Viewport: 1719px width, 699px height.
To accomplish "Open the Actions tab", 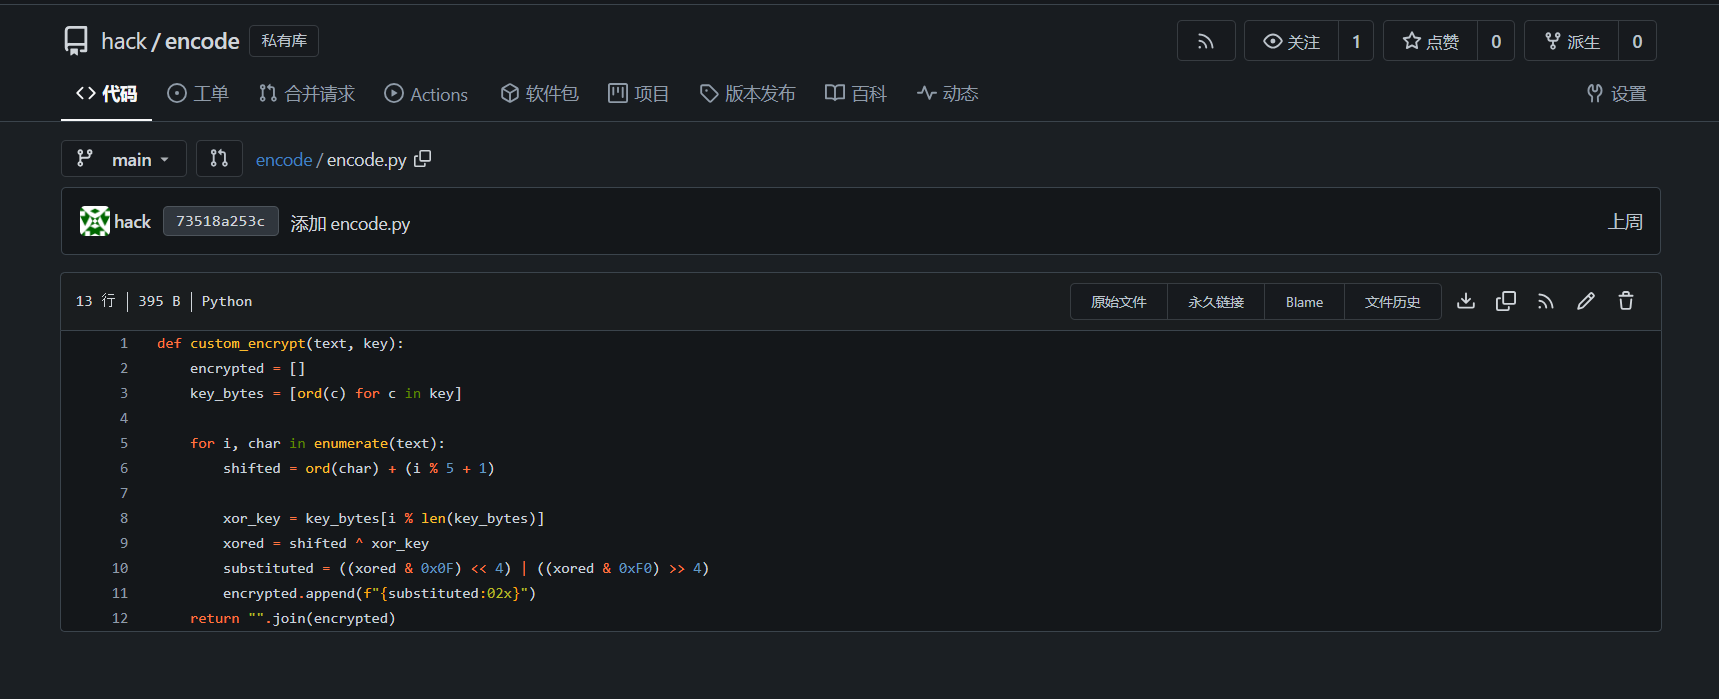I will [426, 94].
